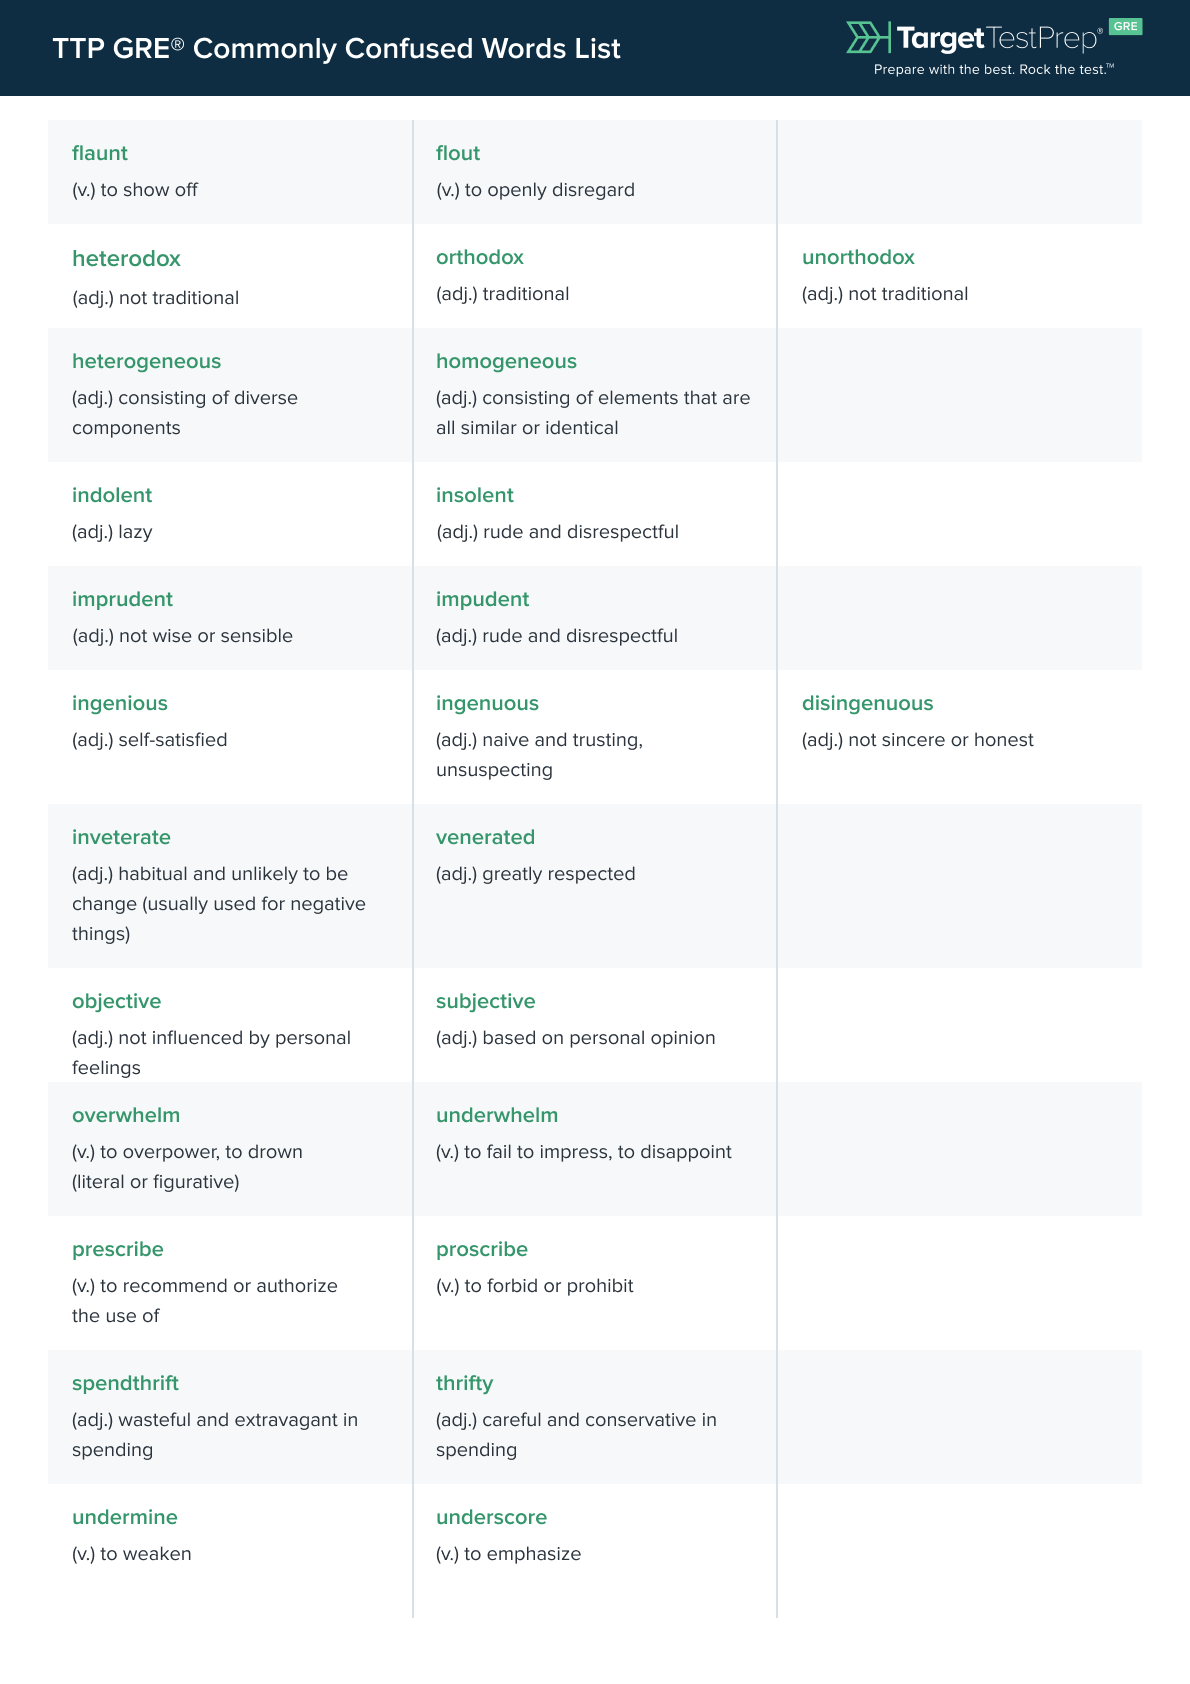This screenshot has height=1684, width=1190.
Task: Click the Target Test Prep brand name
Action: [x=998, y=38]
